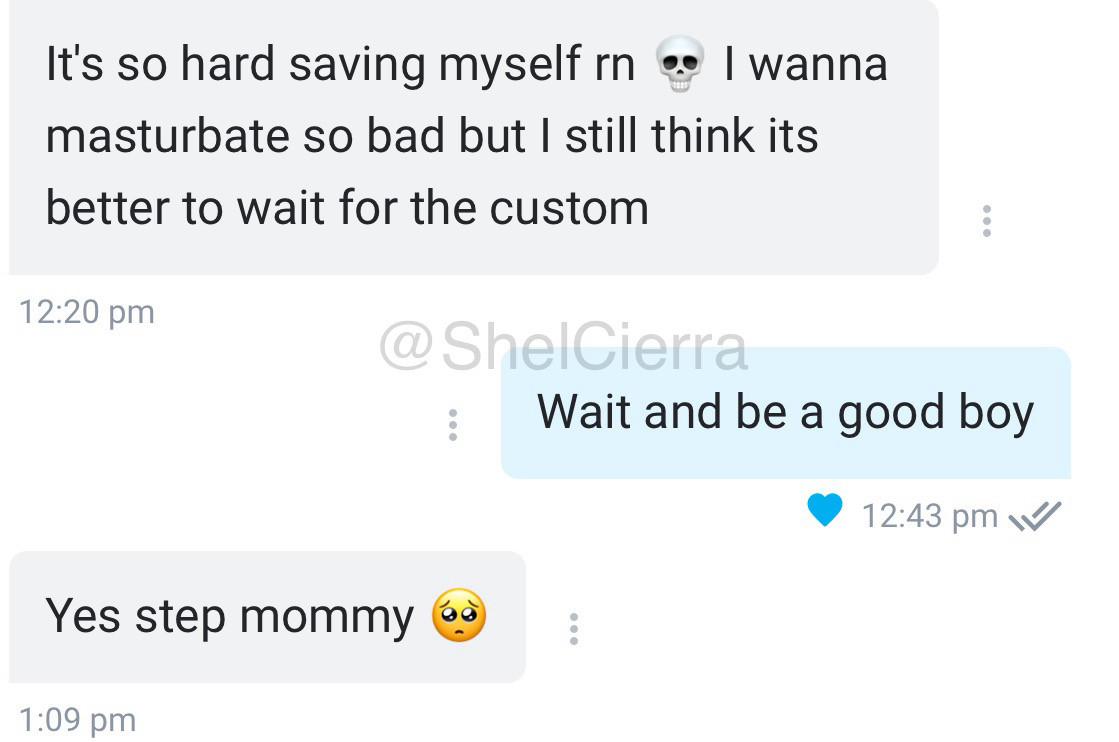Click the word "mommy" in last message

click(x=326, y=616)
